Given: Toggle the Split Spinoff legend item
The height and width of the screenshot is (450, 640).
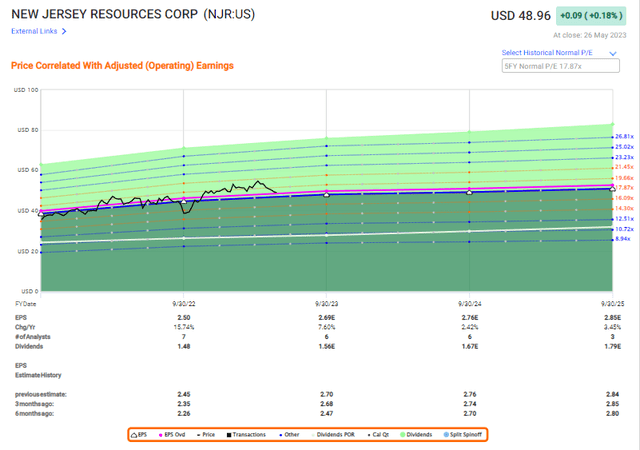Looking at the screenshot, I should click(x=463, y=435).
